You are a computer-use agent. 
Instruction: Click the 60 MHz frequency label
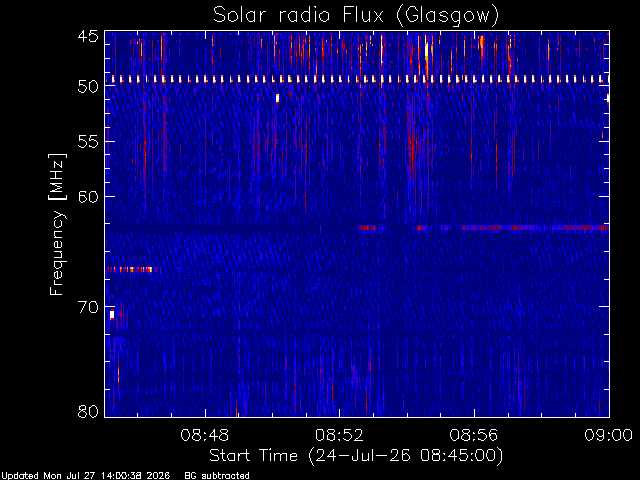88,197
